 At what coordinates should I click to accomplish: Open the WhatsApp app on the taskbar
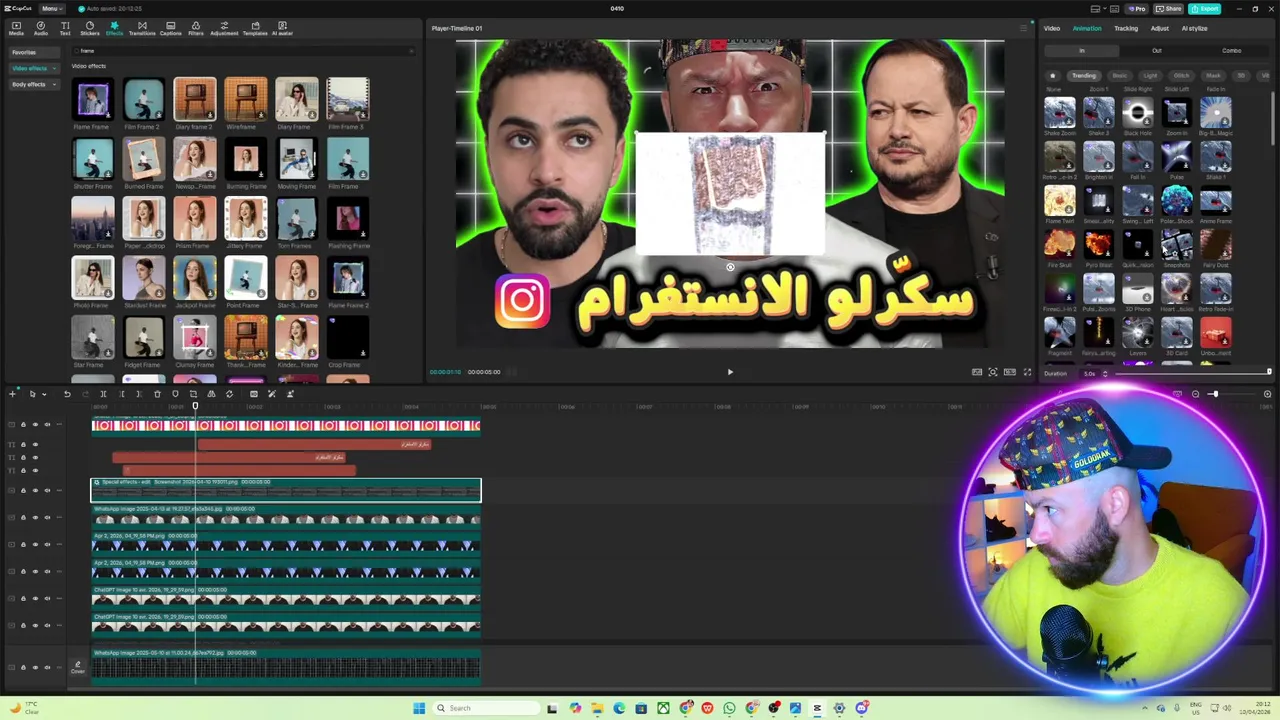729,708
